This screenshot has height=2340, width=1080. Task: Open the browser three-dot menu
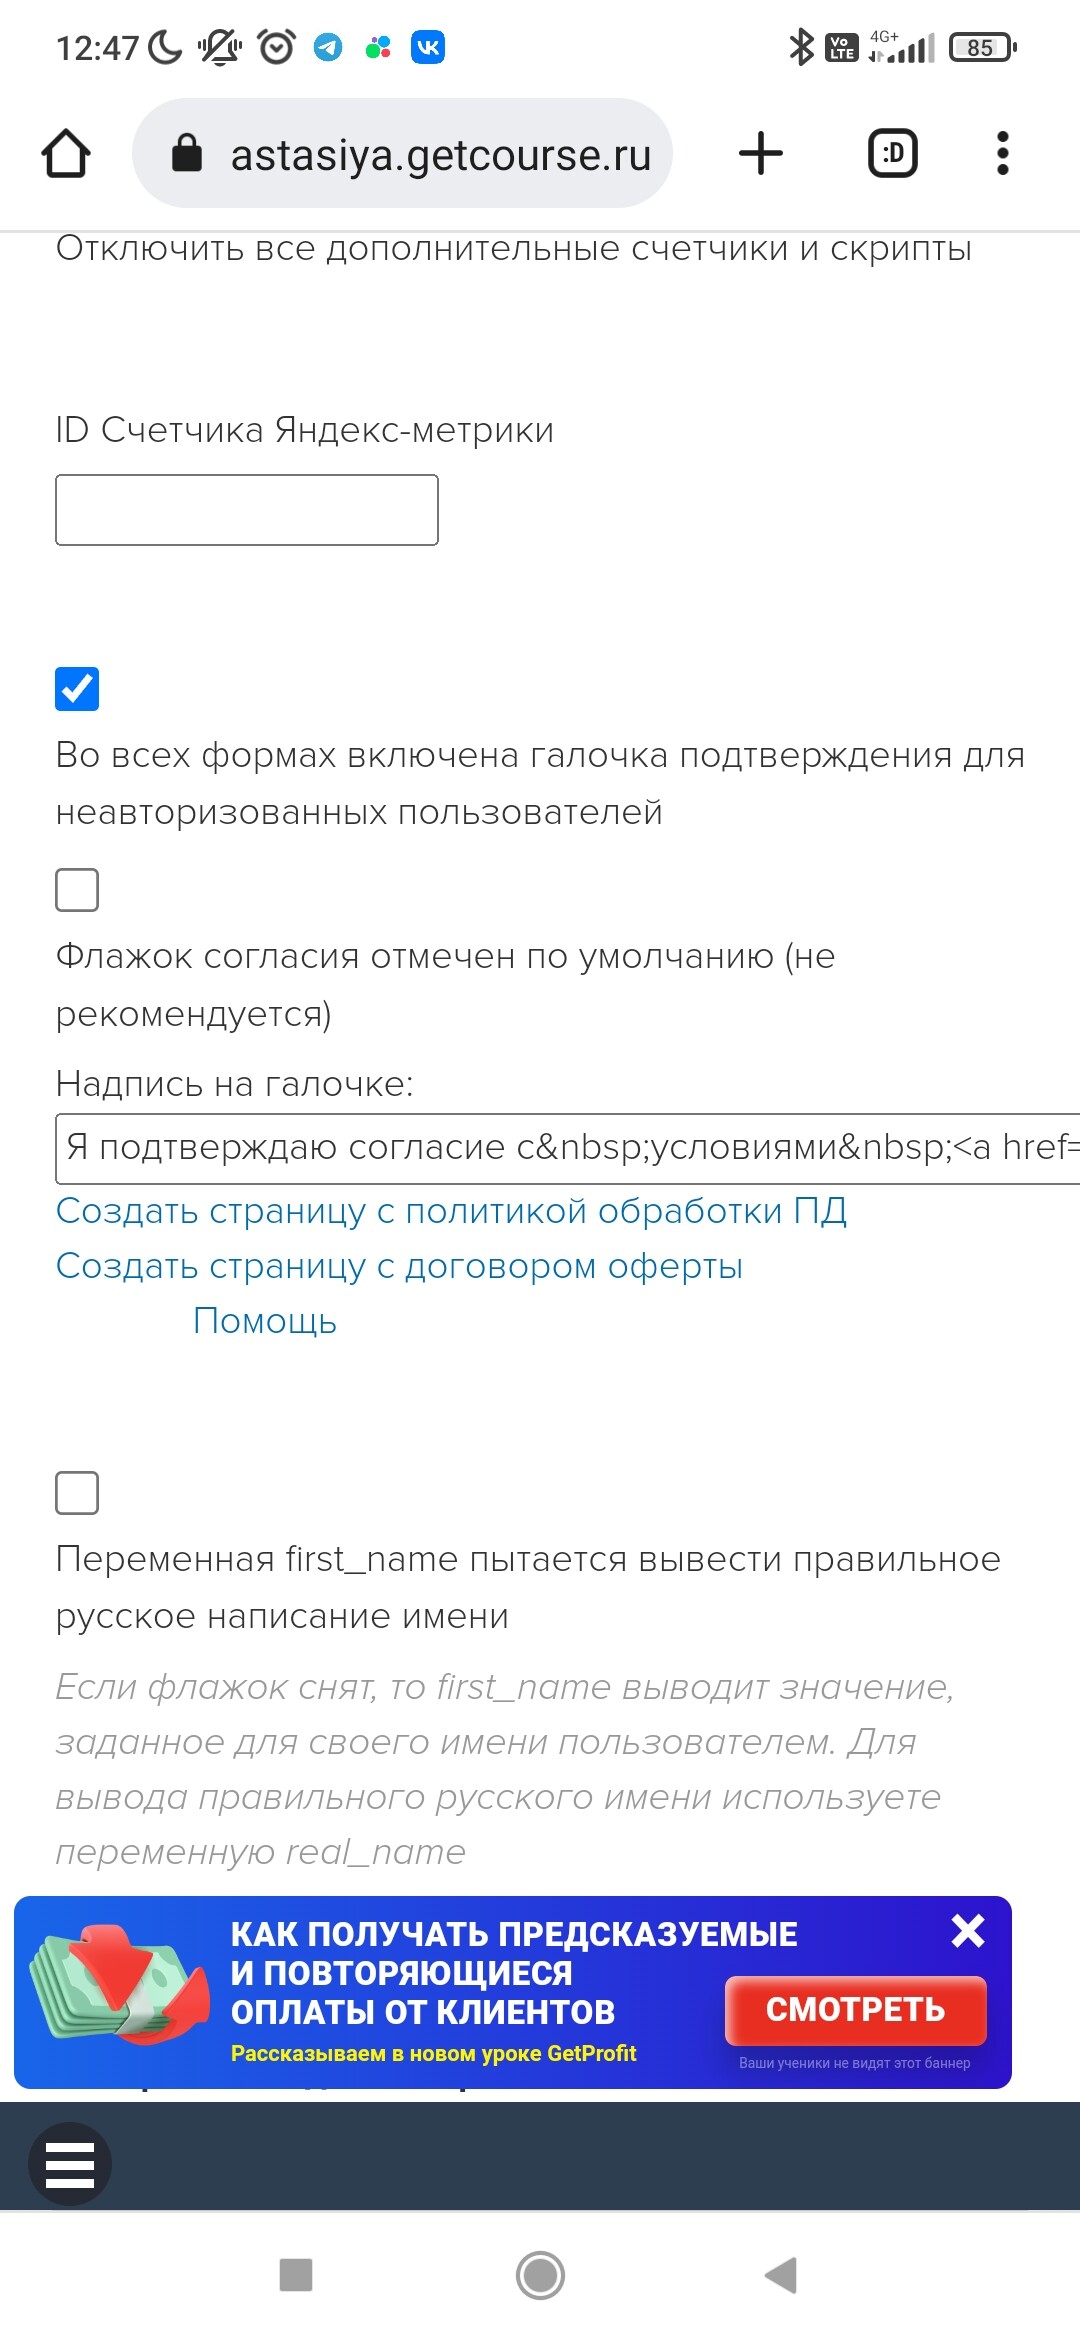(x=1002, y=154)
